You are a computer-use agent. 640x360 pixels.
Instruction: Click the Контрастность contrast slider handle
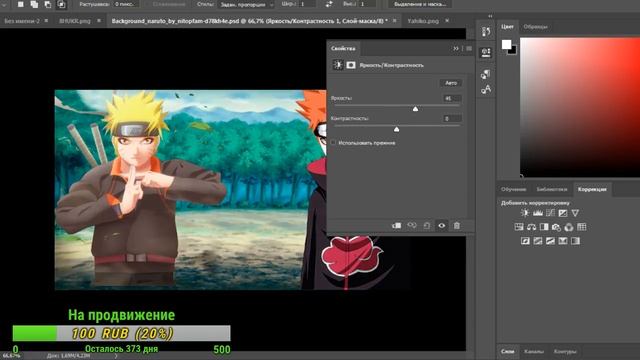(396, 129)
